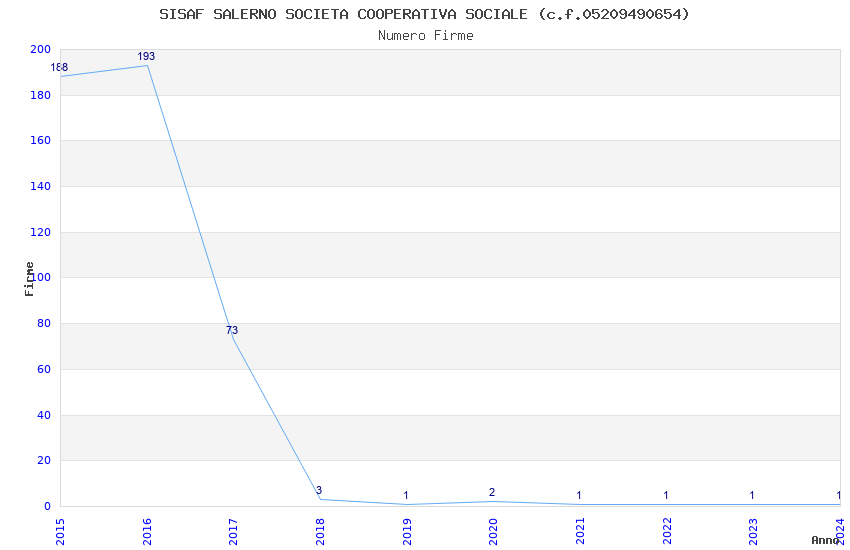
Task: Click the y-axis value 180
Action: pos(41,95)
